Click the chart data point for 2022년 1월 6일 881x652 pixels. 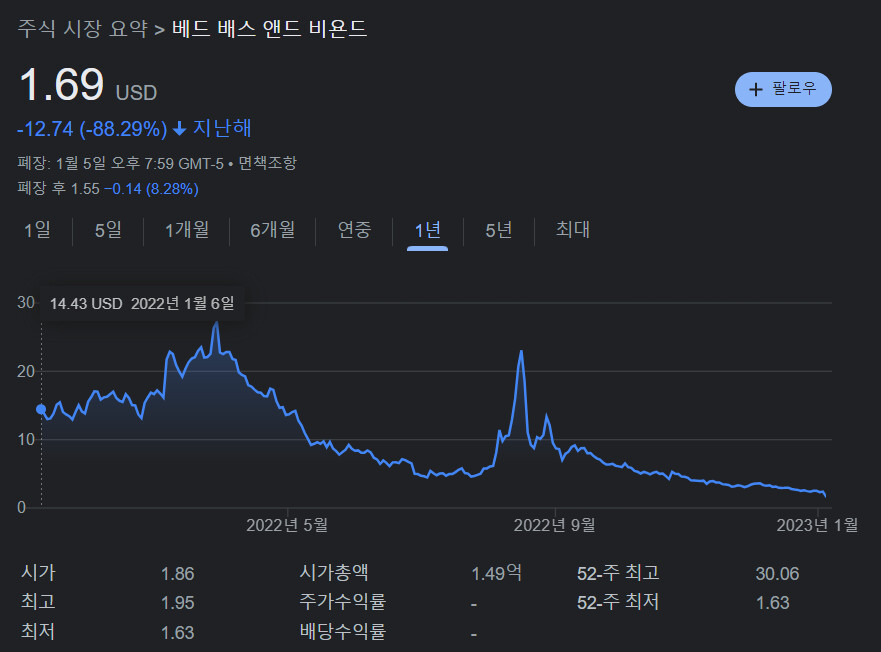tap(41, 409)
